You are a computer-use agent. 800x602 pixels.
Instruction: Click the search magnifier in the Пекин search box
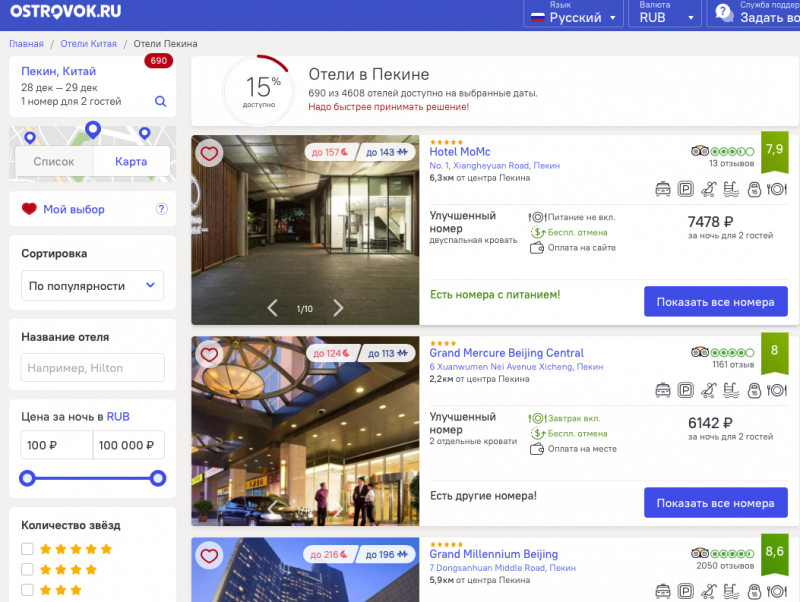[160, 101]
